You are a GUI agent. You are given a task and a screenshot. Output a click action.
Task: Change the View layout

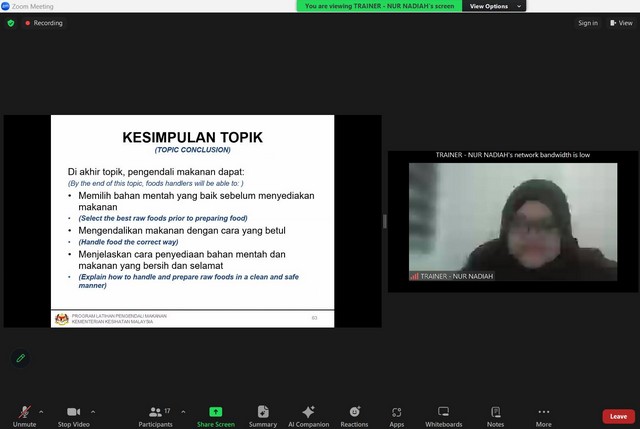(x=619, y=23)
